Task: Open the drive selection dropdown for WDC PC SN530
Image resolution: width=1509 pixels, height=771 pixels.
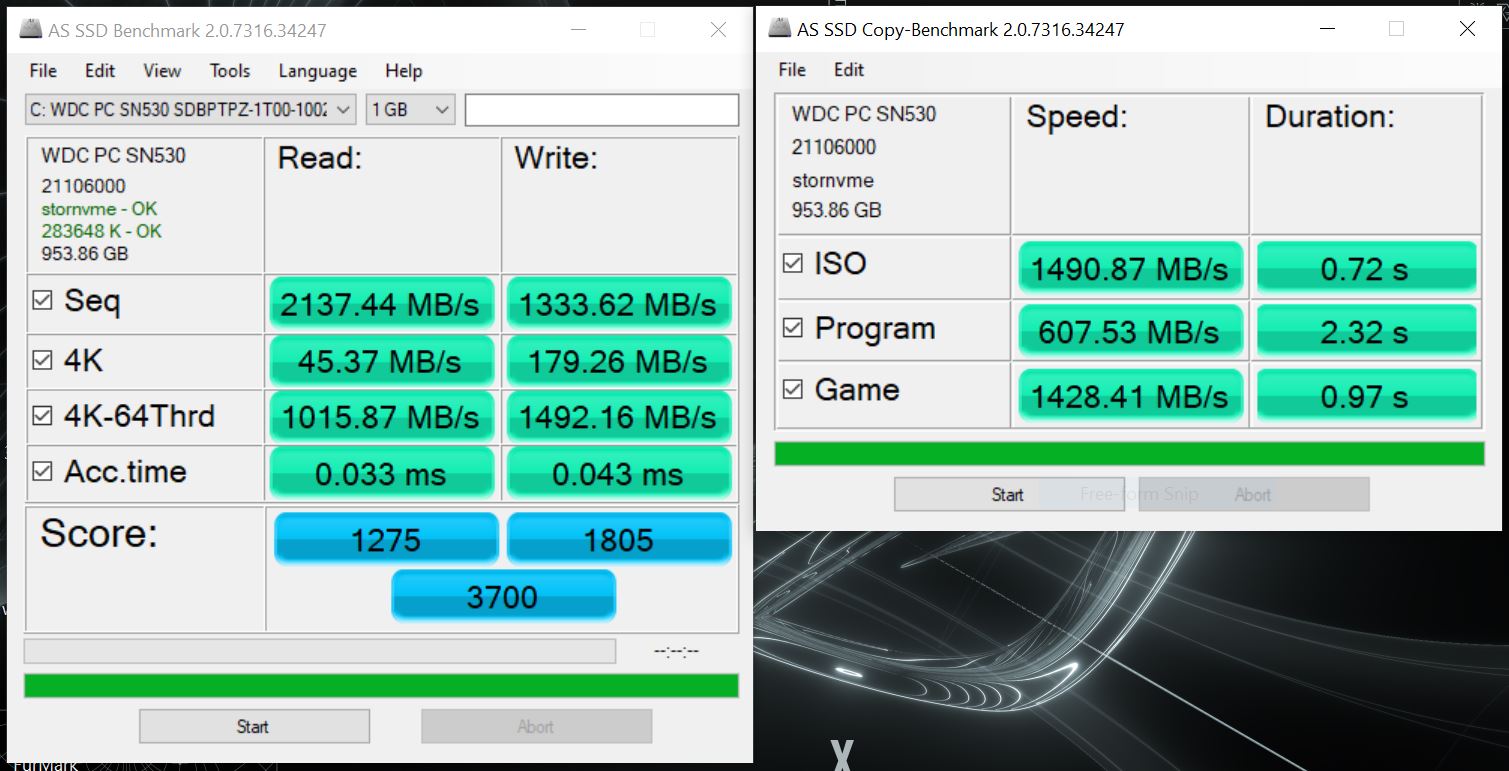Action: (191, 110)
